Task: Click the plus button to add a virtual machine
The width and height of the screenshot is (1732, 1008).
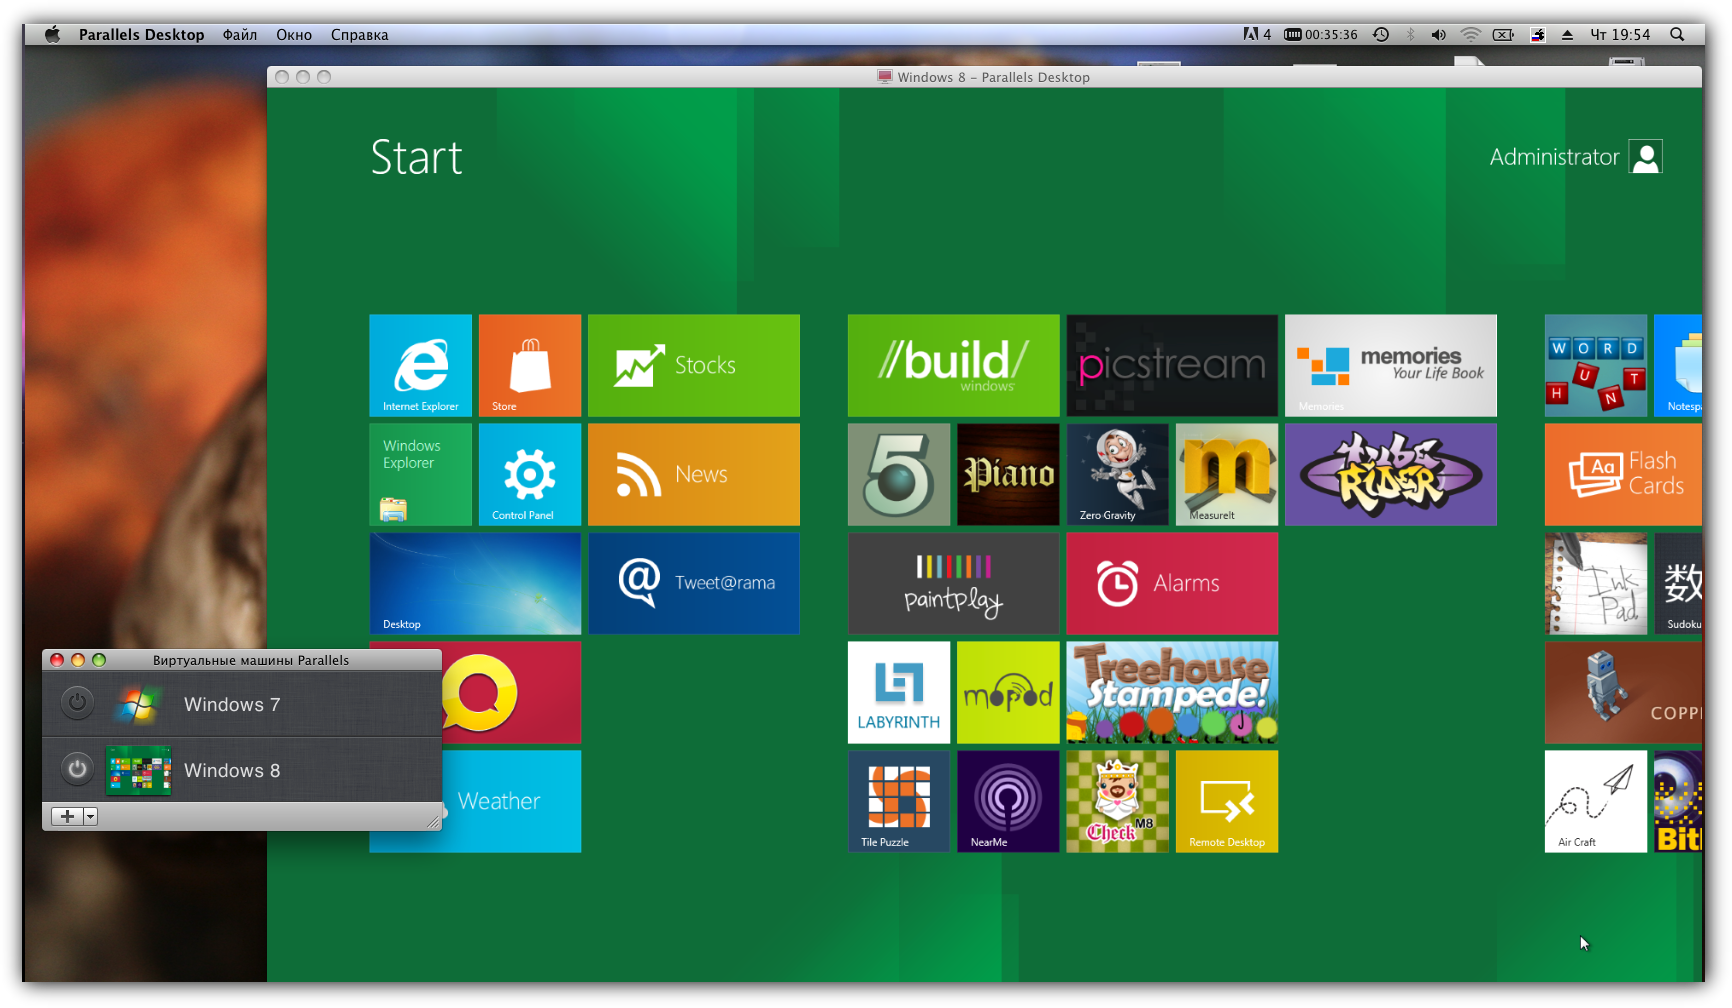Action: [x=67, y=816]
